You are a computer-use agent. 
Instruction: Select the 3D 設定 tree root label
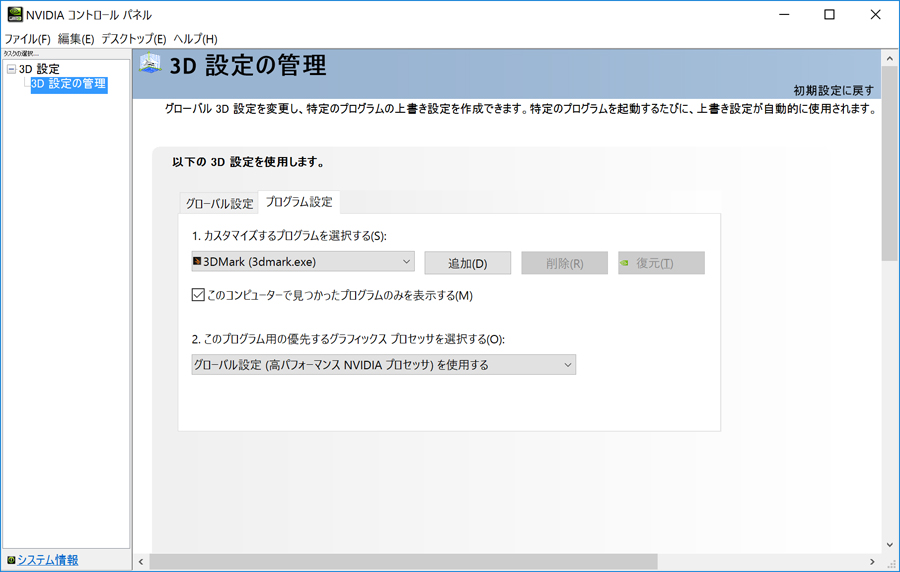(x=39, y=69)
